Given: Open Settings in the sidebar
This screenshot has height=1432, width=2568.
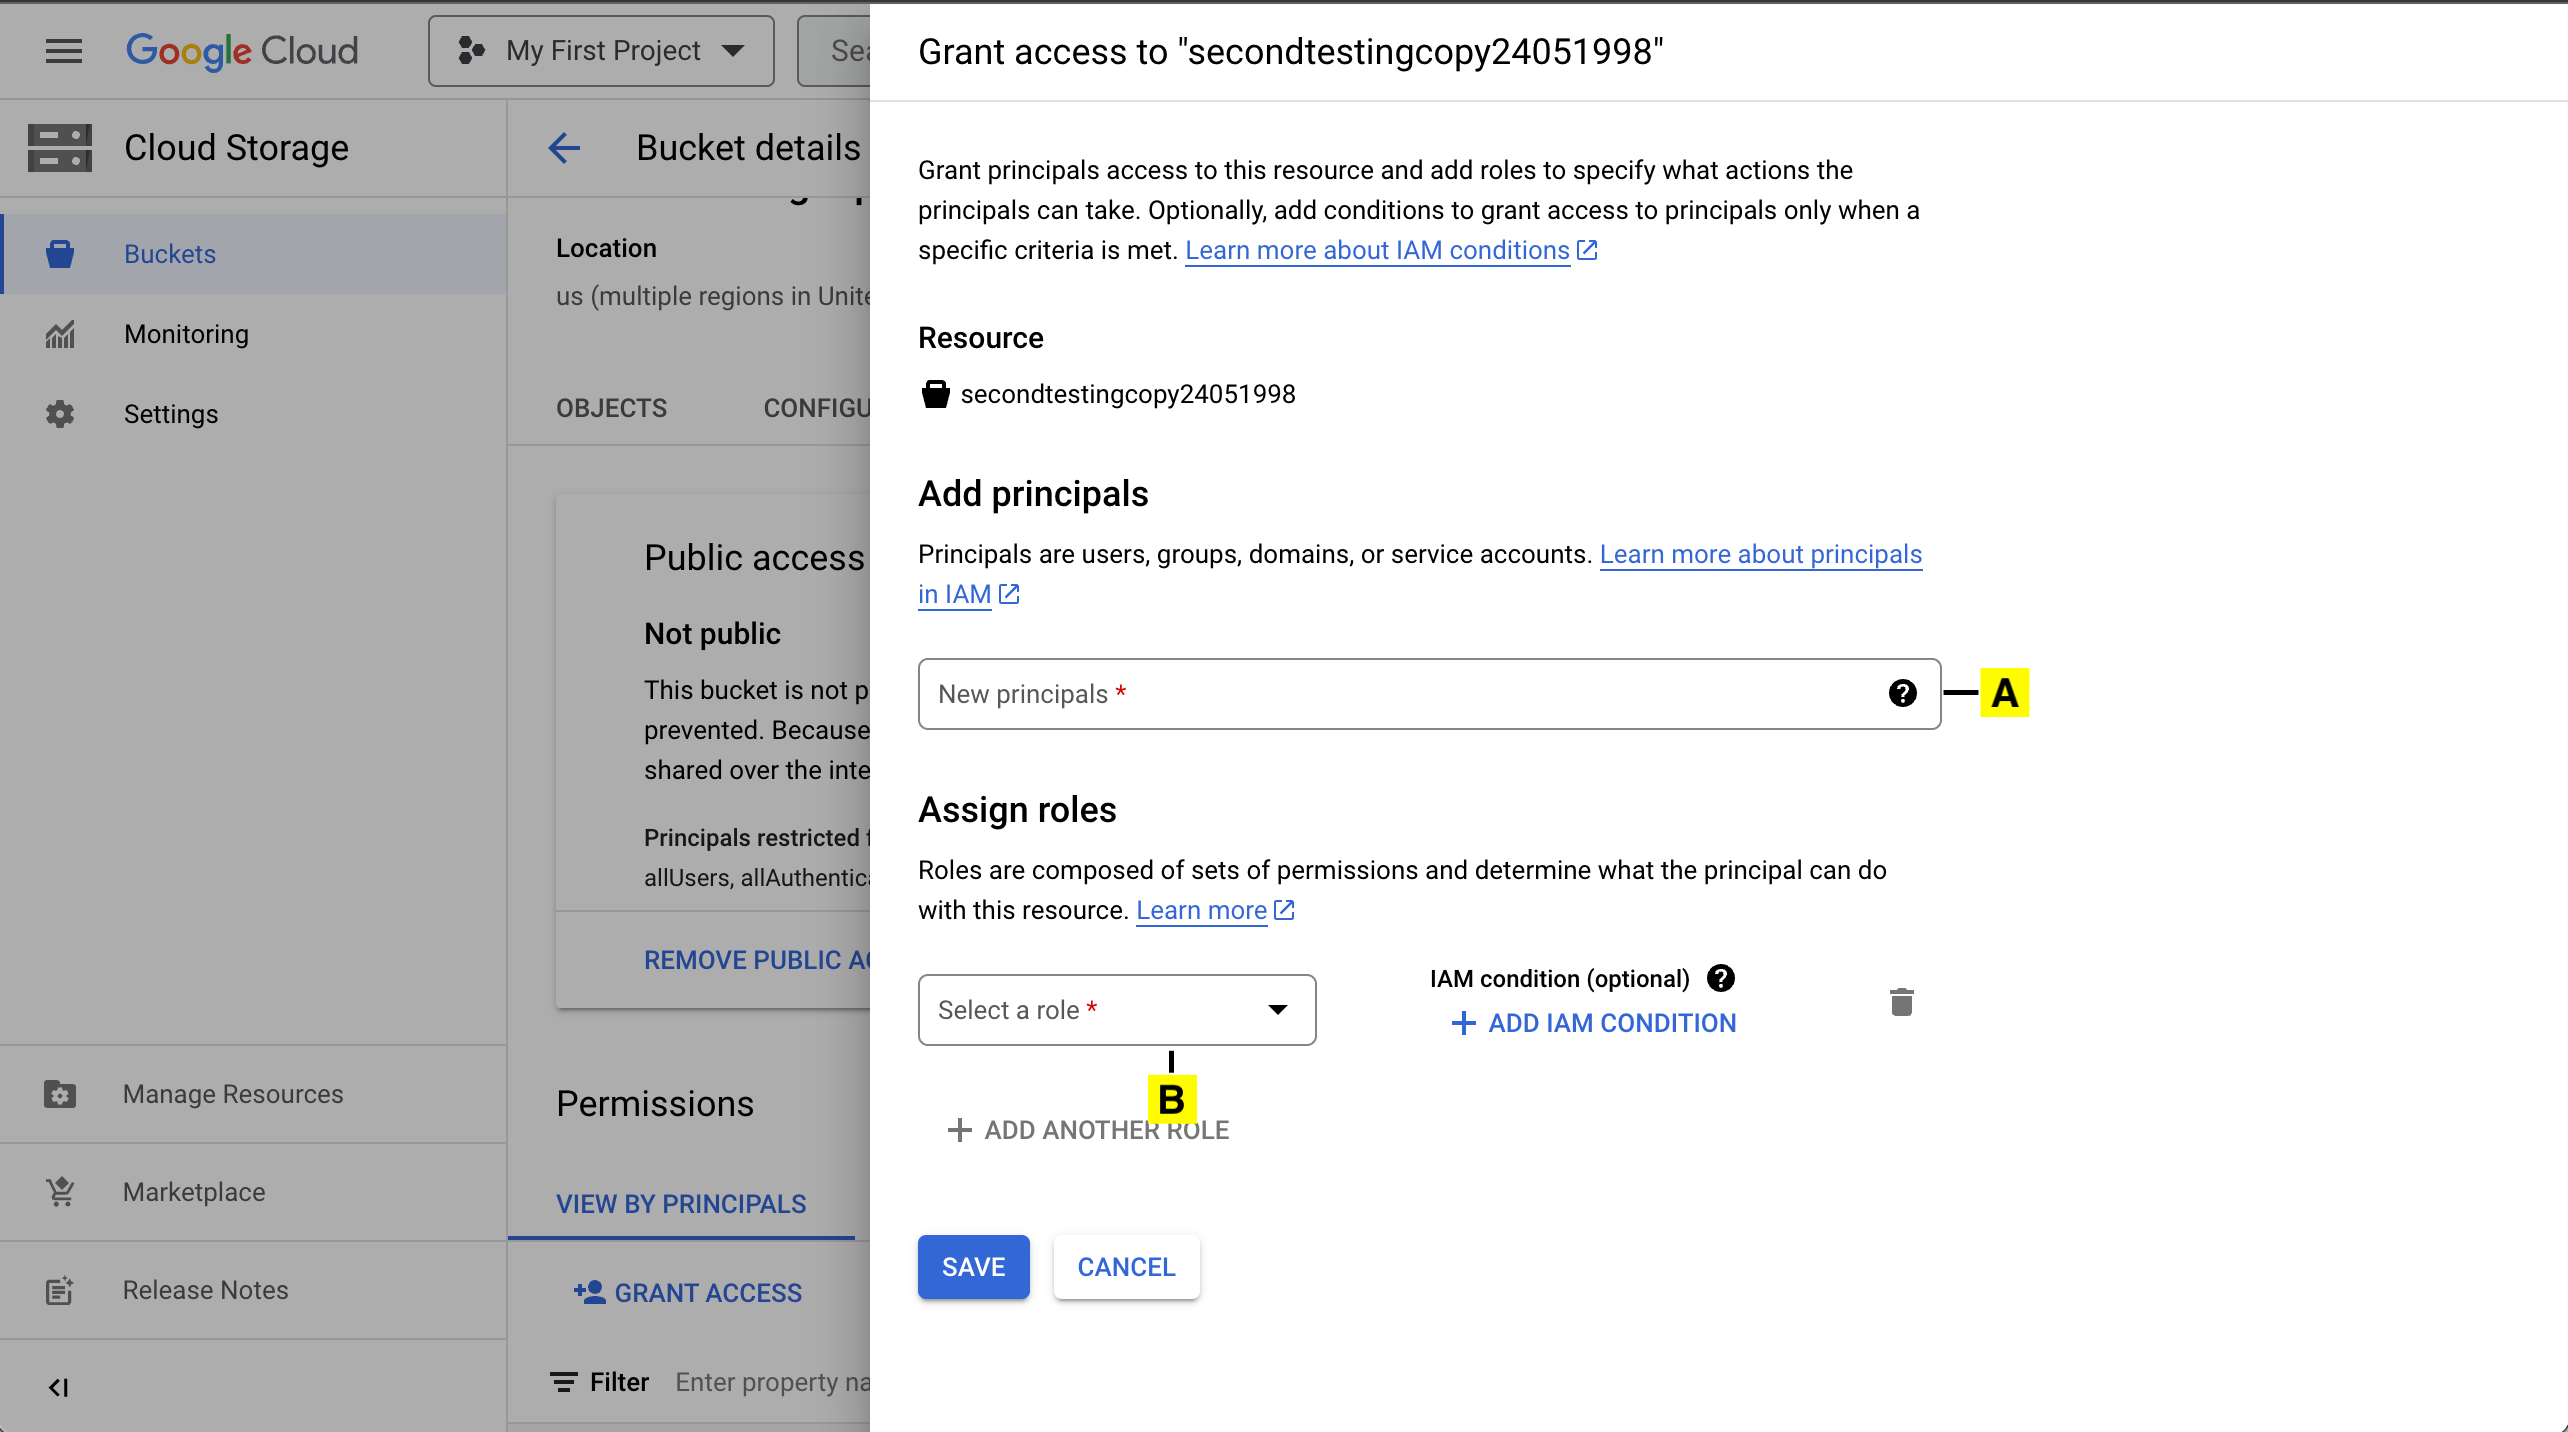Looking at the screenshot, I should [170, 414].
